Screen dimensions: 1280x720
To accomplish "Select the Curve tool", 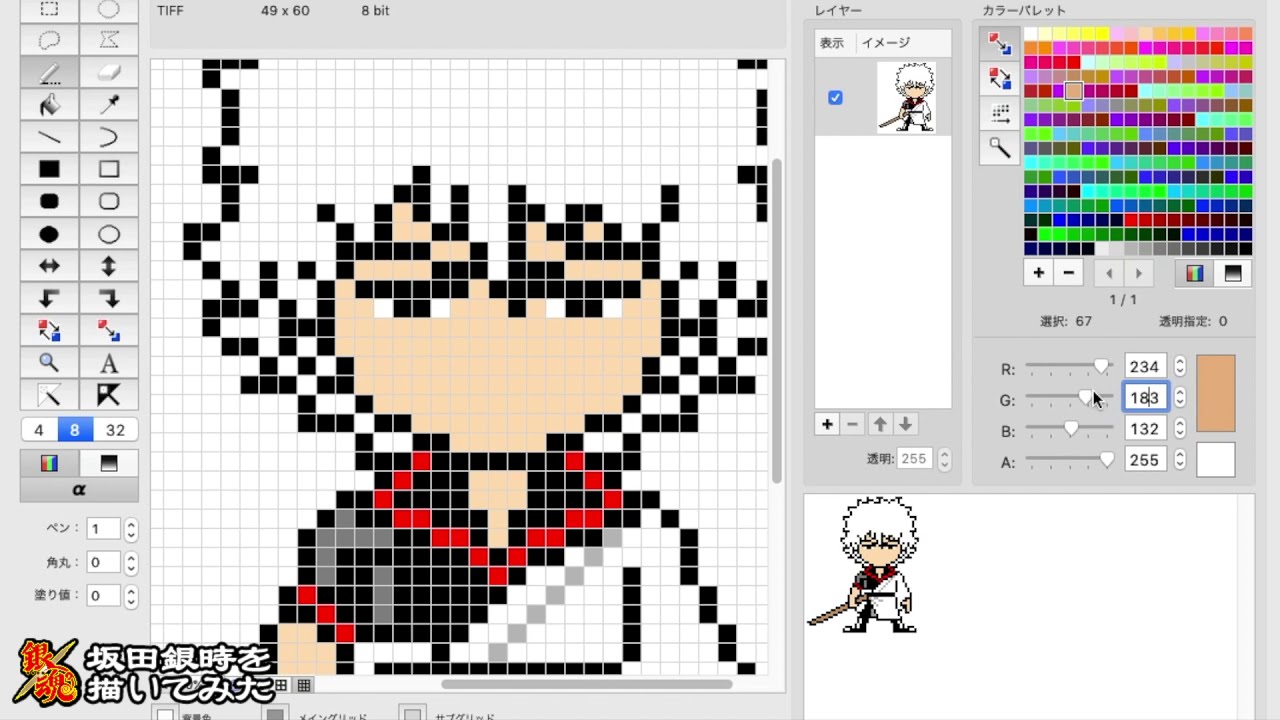I will click(109, 137).
